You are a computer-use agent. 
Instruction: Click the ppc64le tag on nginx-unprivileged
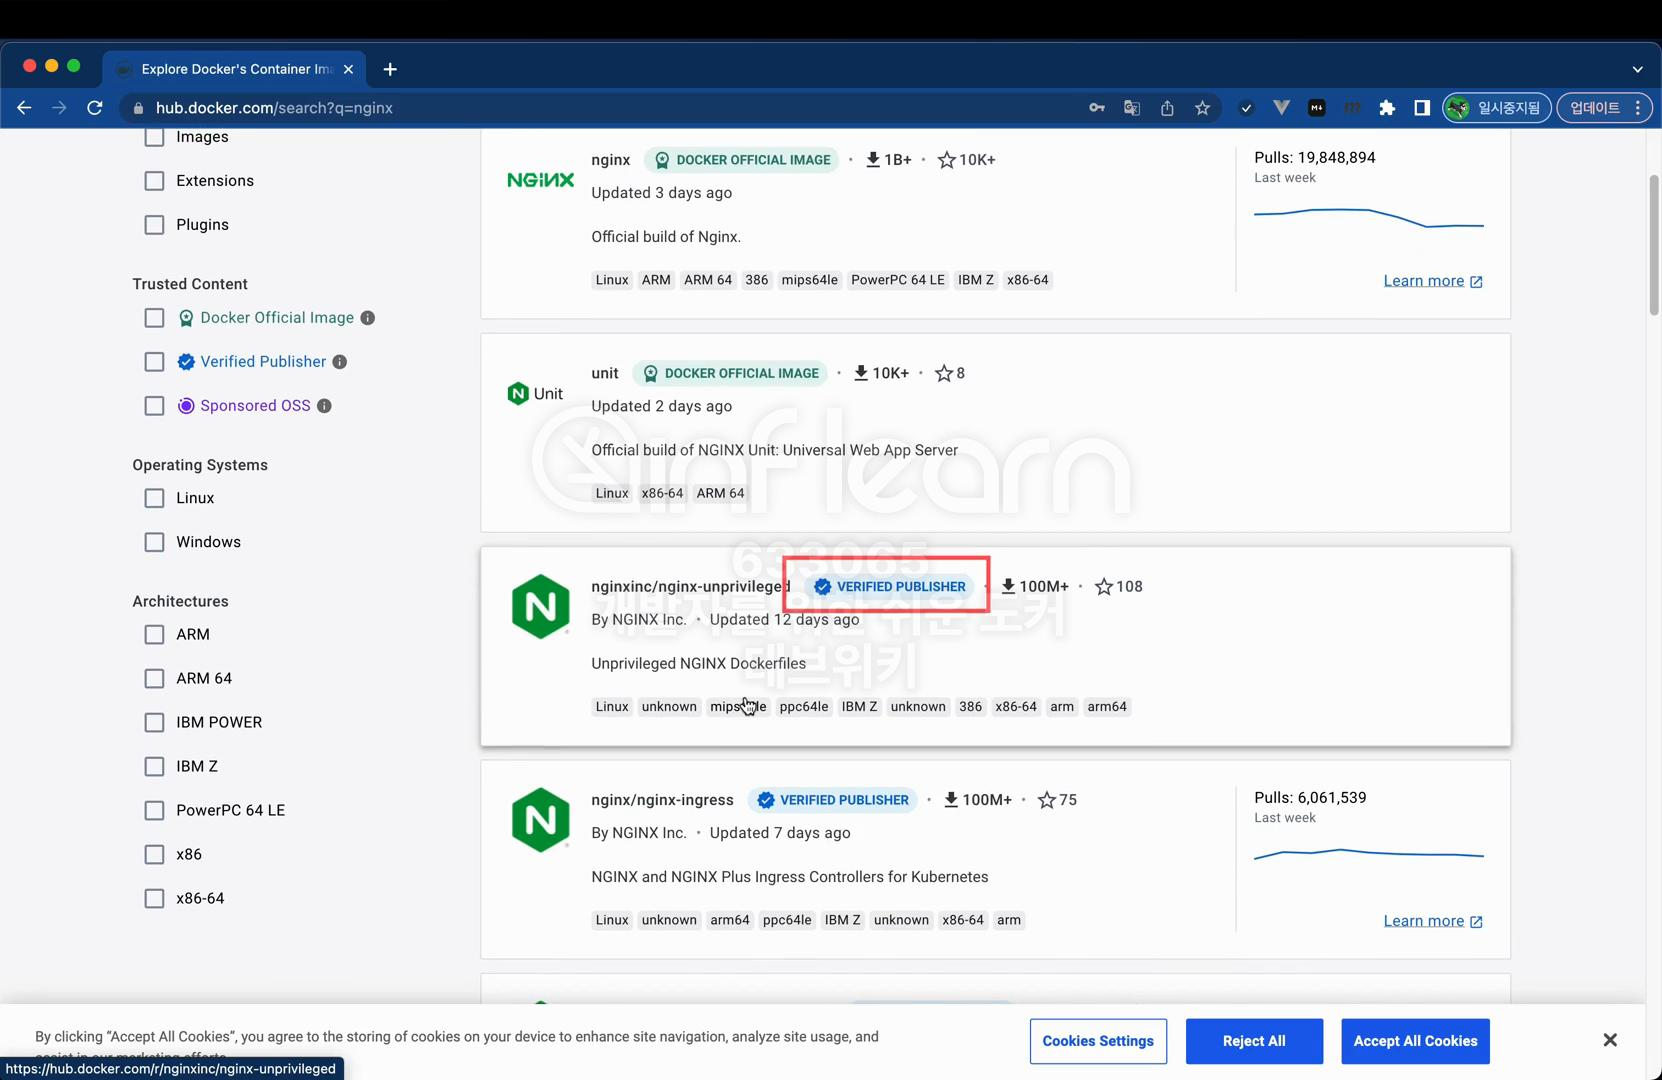(803, 707)
